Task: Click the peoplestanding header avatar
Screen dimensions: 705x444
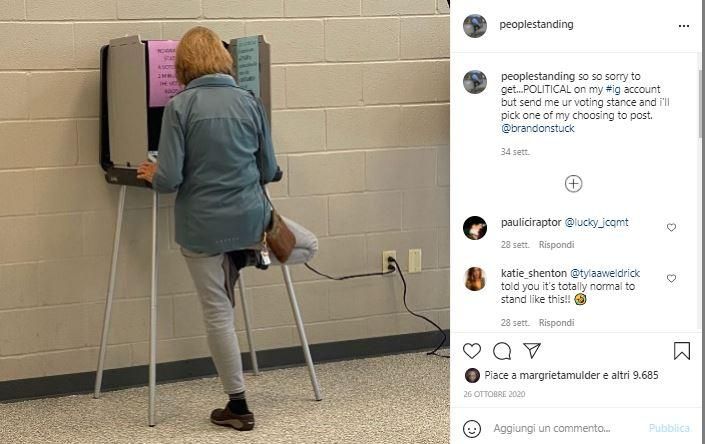Action: click(475, 26)
